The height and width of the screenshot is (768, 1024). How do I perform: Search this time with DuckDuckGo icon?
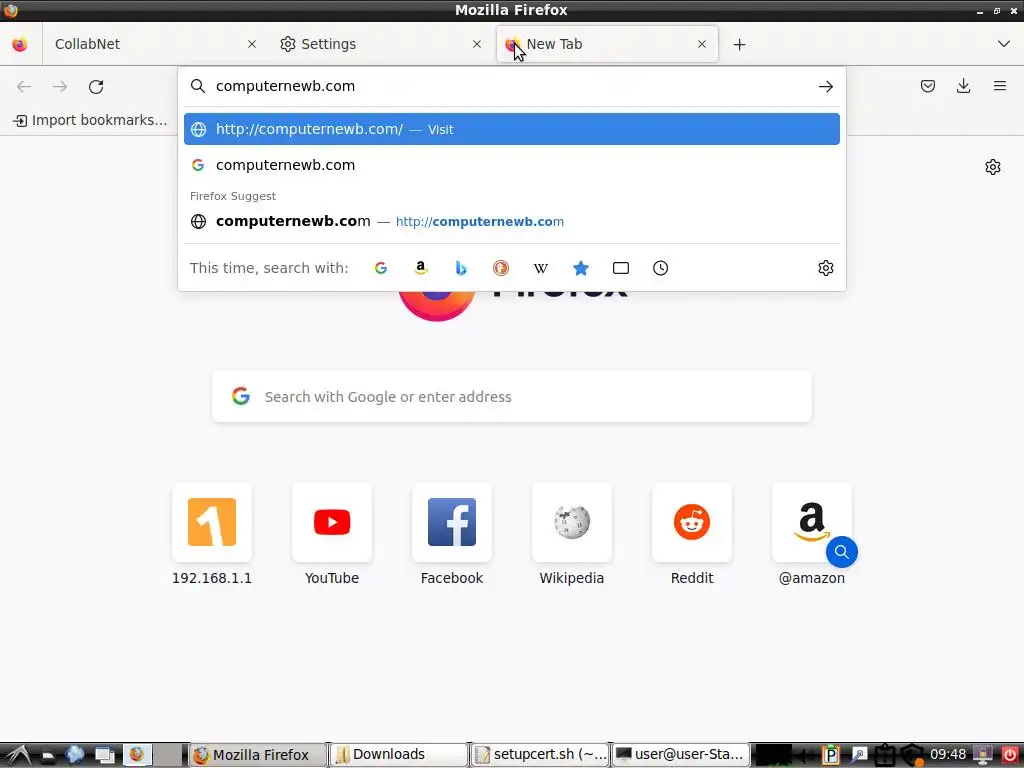(501, 268)
